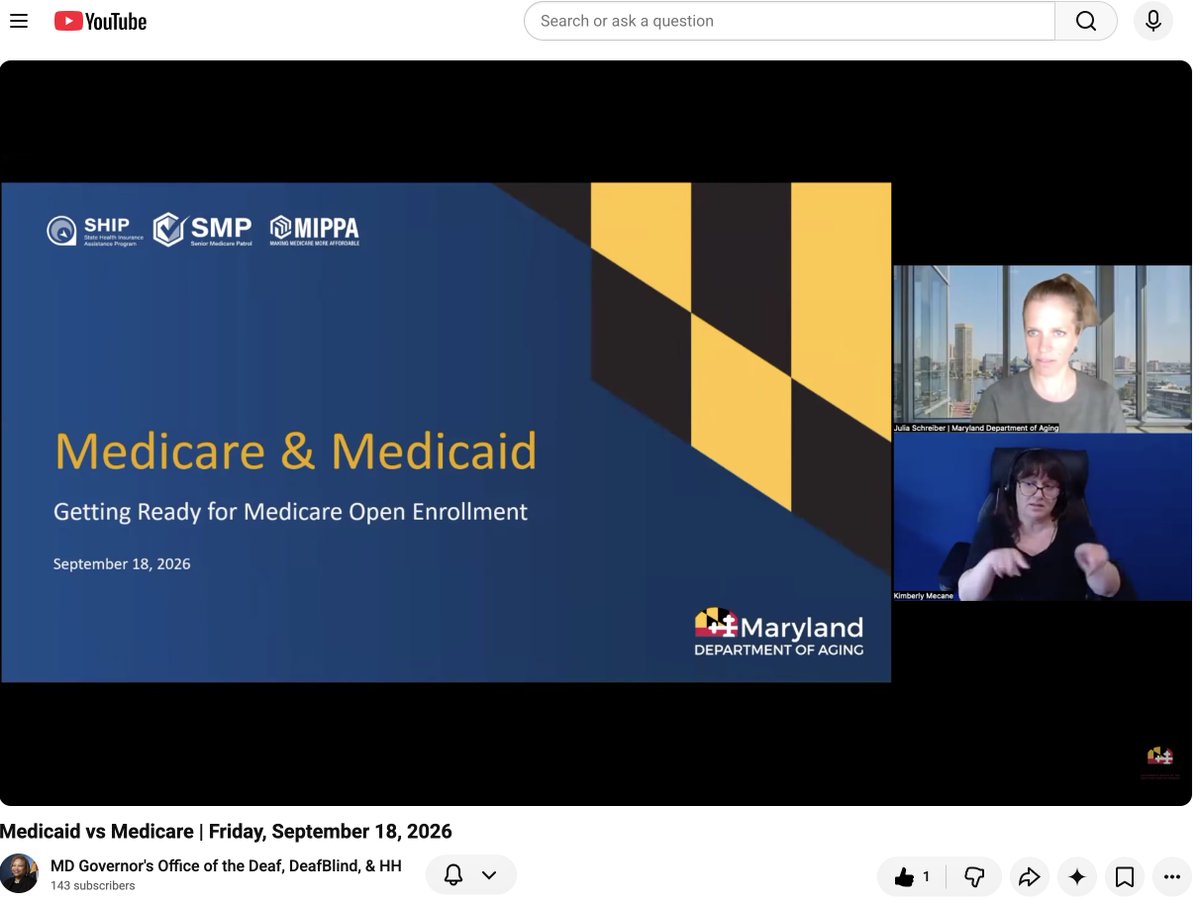Click the magnifying glass search button

(x=1086, y=21)
